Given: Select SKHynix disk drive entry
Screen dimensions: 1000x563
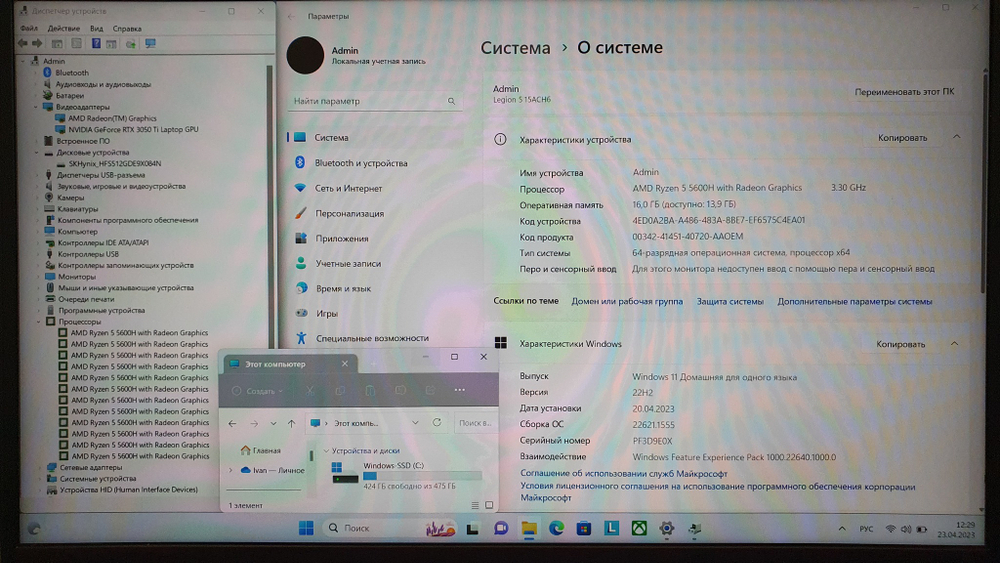Looking at the screenshot, I should tap(115, 164).
